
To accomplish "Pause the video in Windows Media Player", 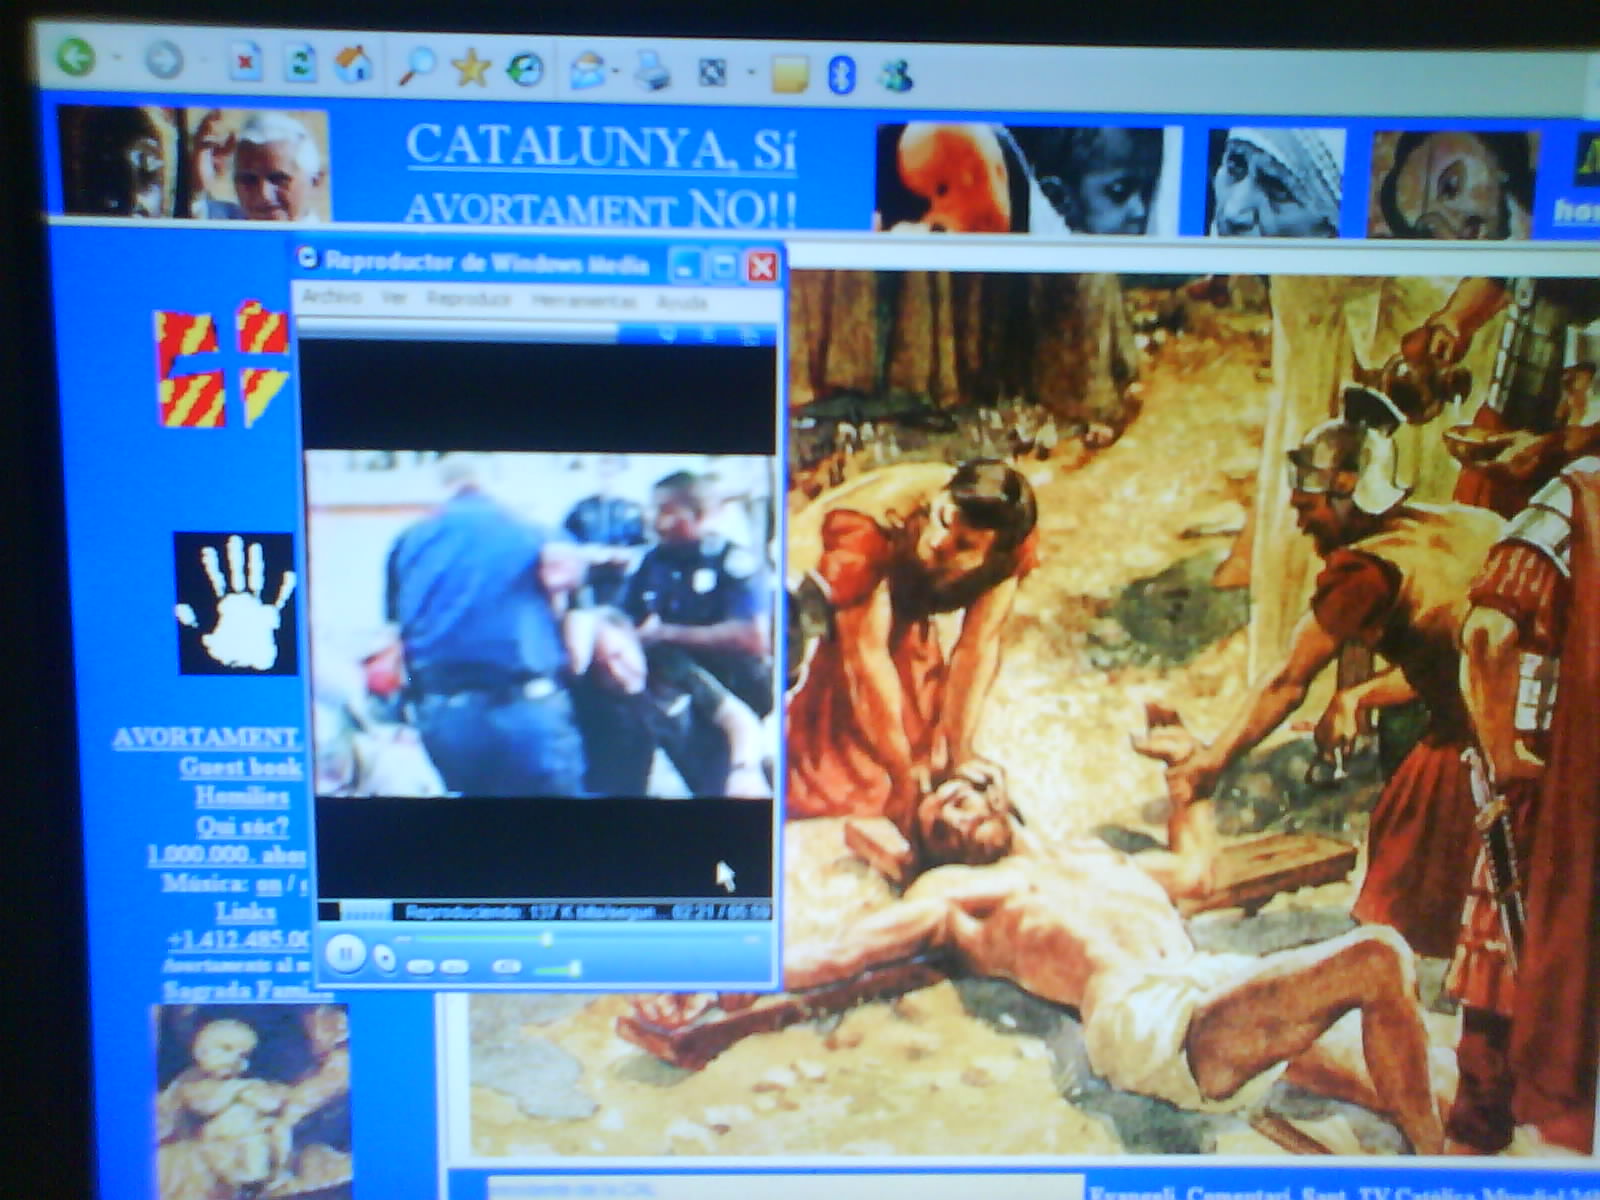I will pos(345,954).
